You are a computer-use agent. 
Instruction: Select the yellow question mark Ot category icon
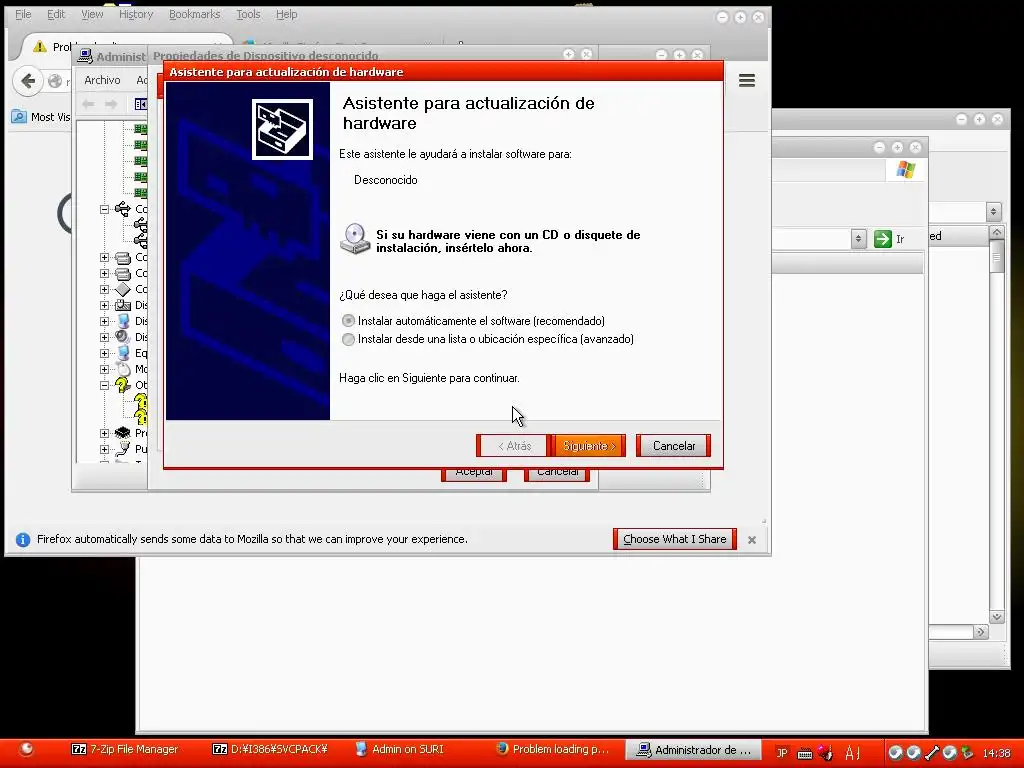[x=122, y=385]
